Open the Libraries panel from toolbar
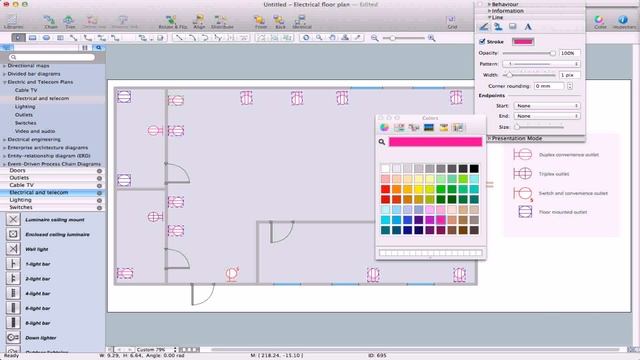The height and width of the screenshot is (360, 640). pyautogui.click(x=13, y=21)
